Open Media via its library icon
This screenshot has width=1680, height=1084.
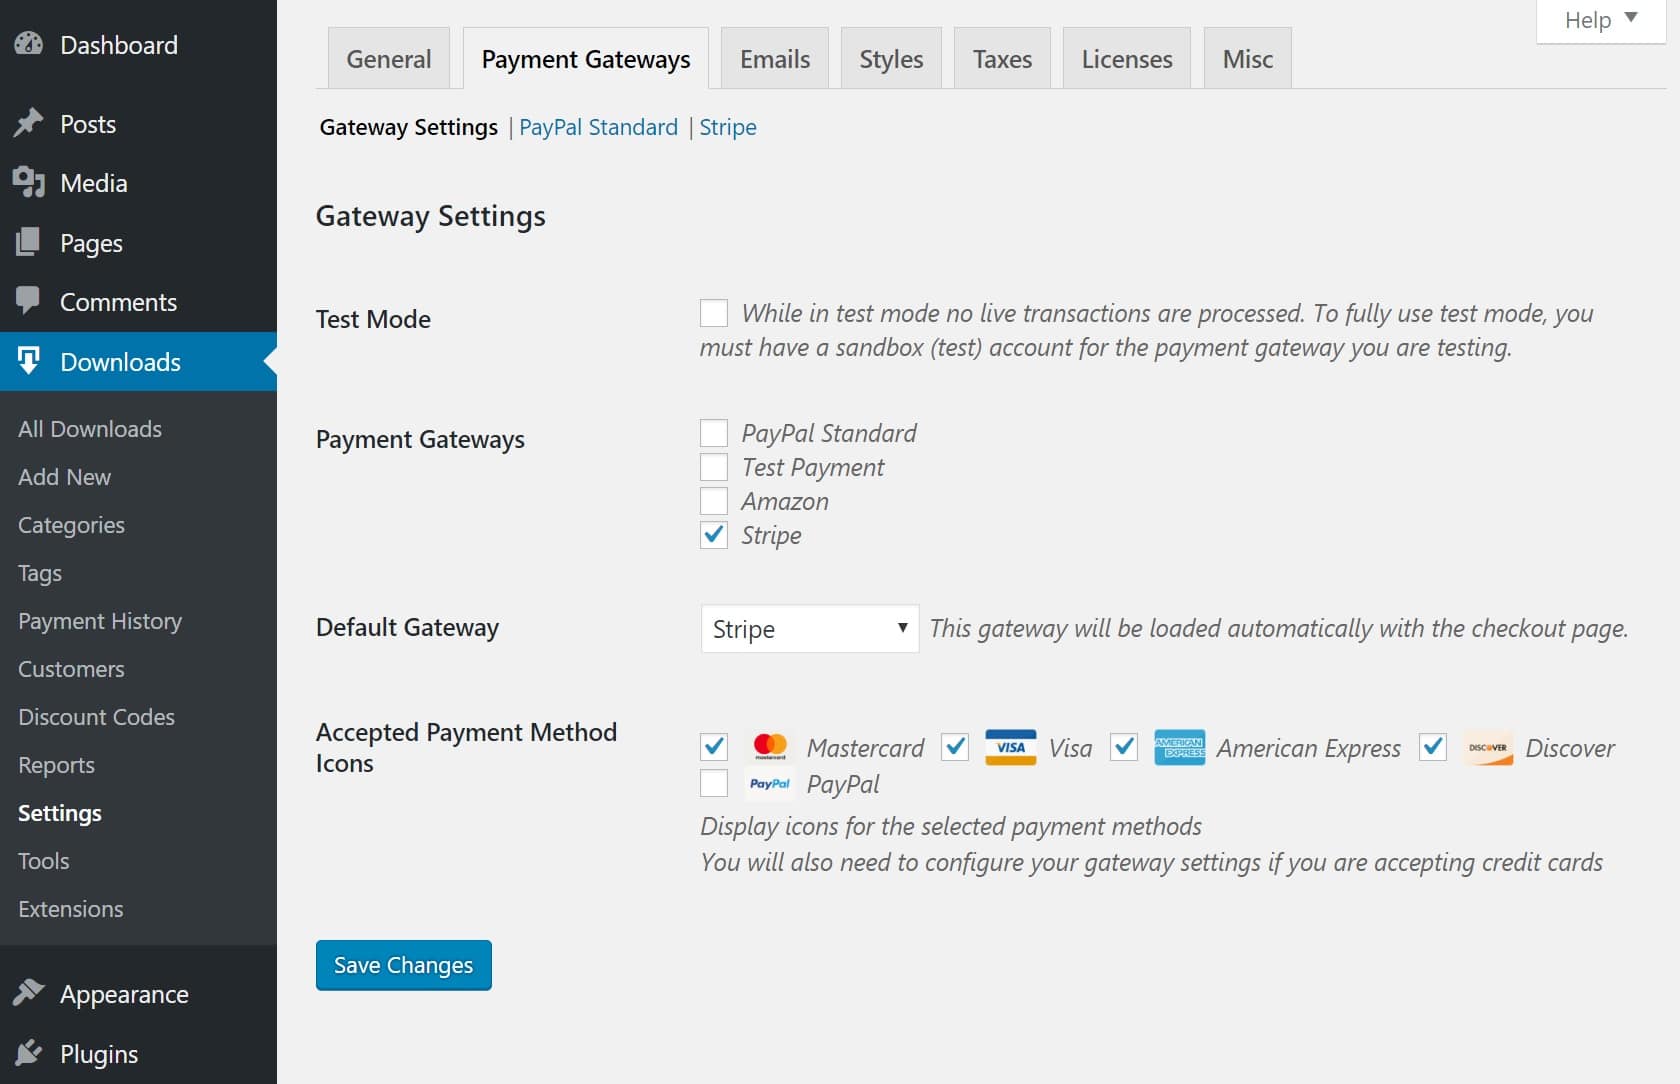click(28, 183)
